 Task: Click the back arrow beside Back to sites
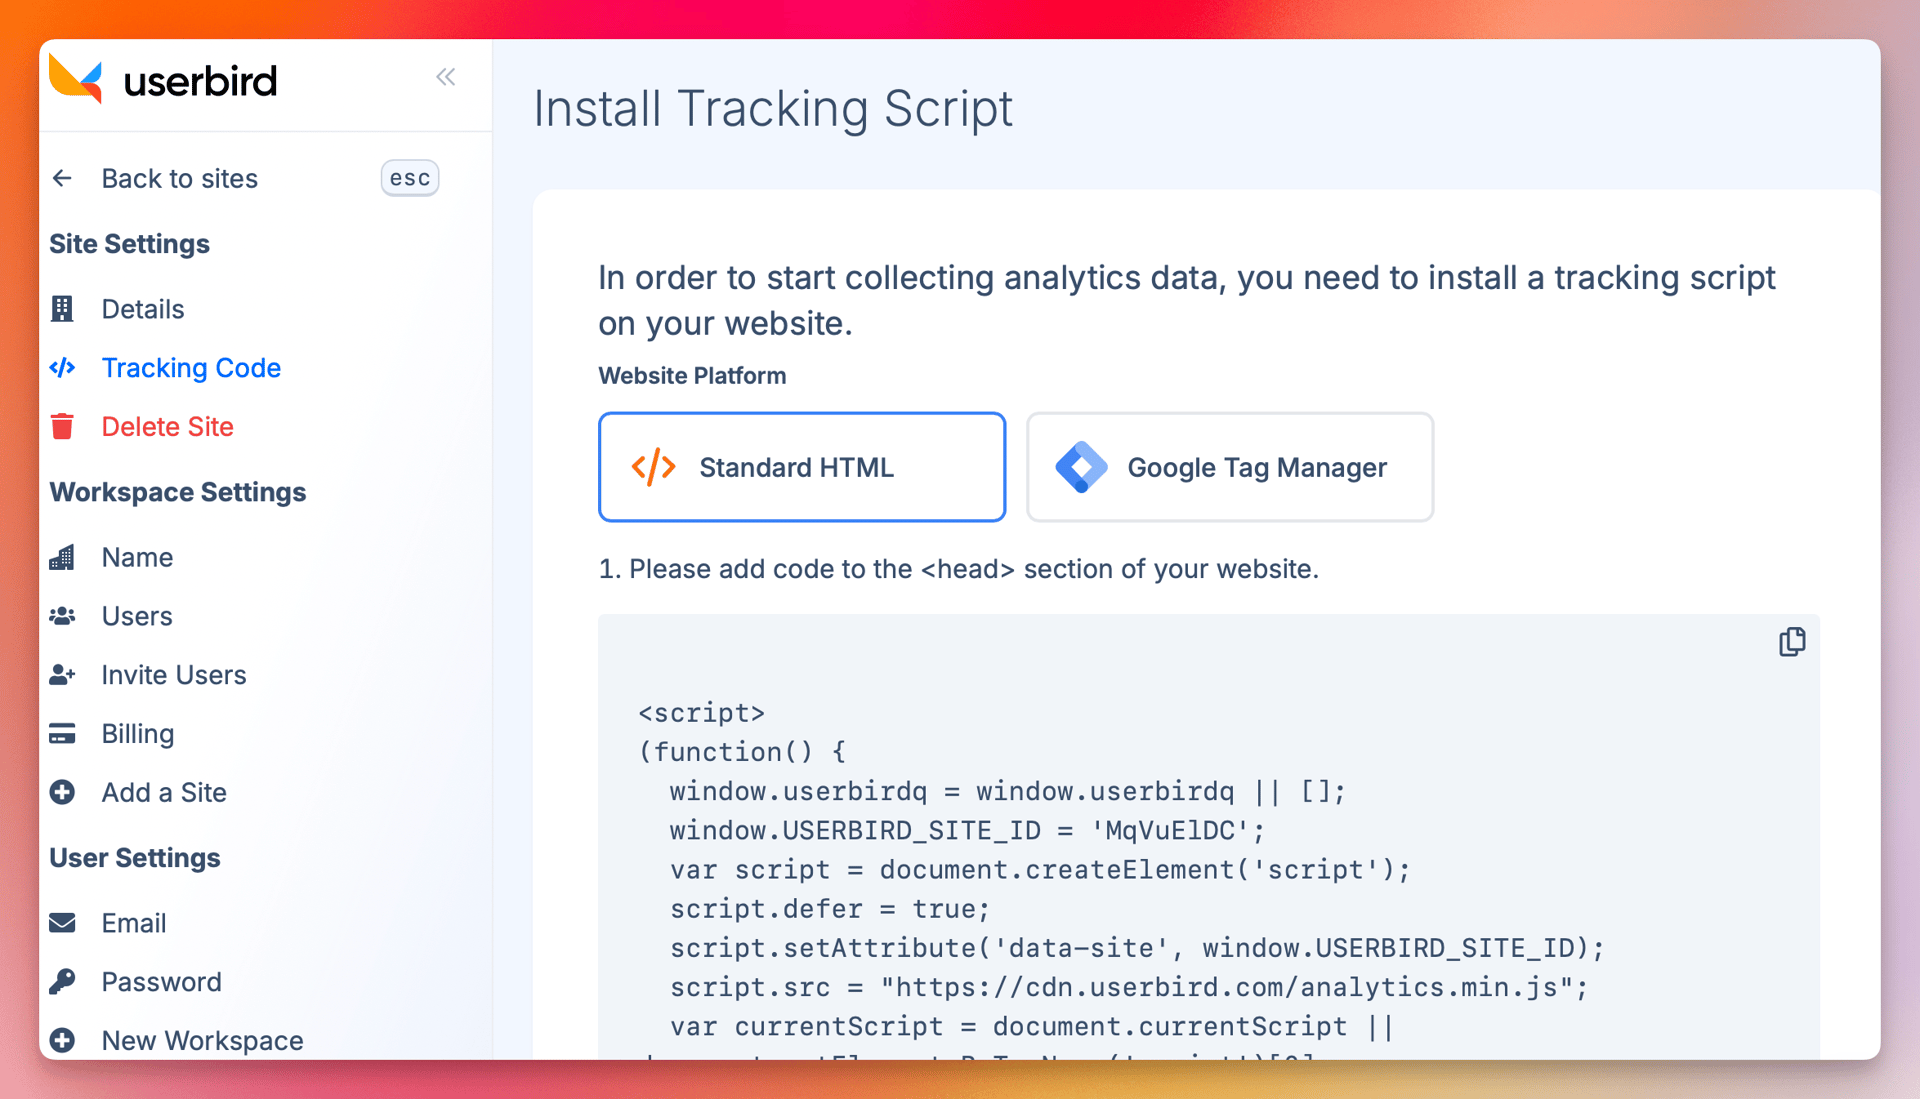pos(62,178)
